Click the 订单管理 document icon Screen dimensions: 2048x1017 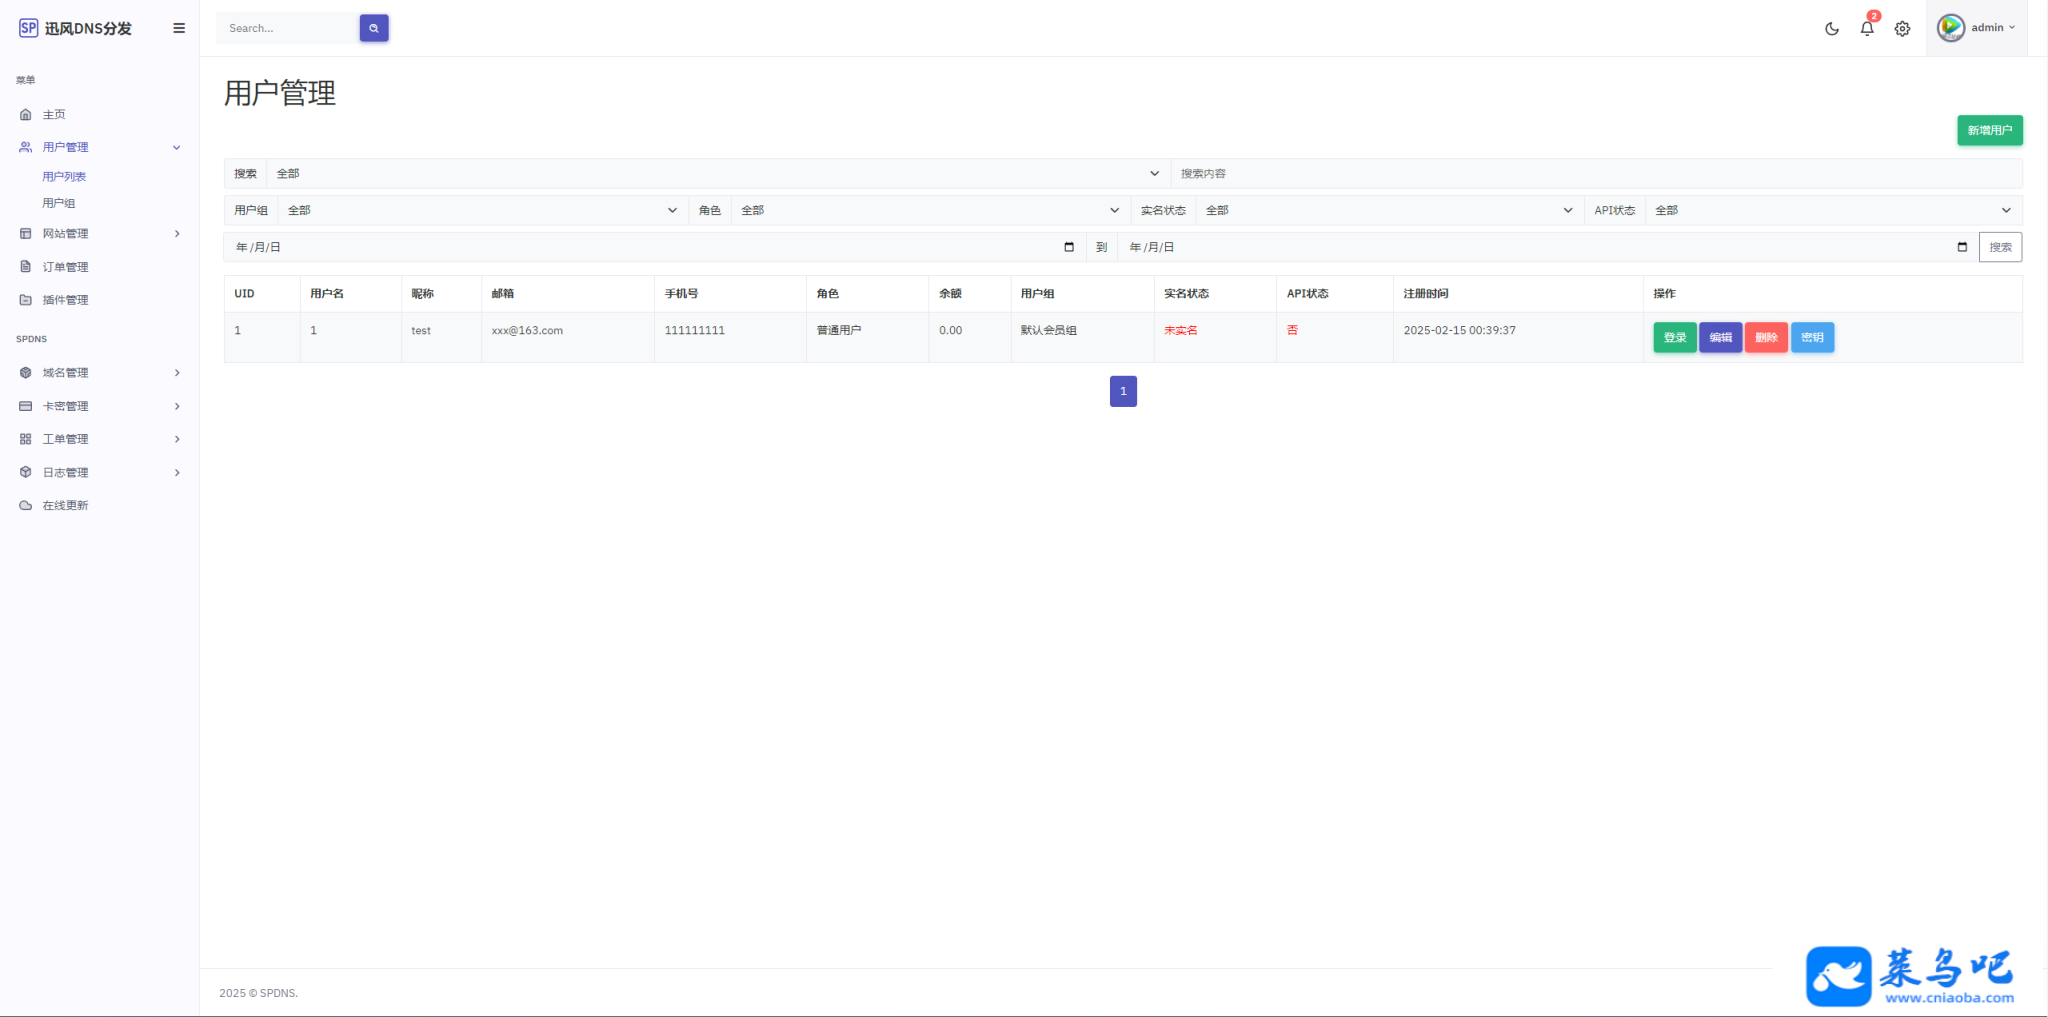click(x=26, y=267)
